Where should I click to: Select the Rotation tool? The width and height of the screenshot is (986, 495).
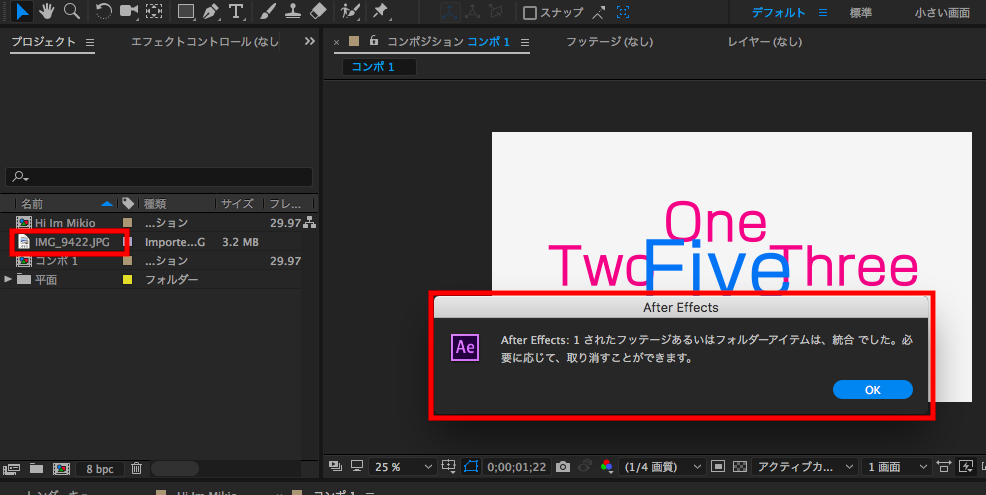(104, 11)
